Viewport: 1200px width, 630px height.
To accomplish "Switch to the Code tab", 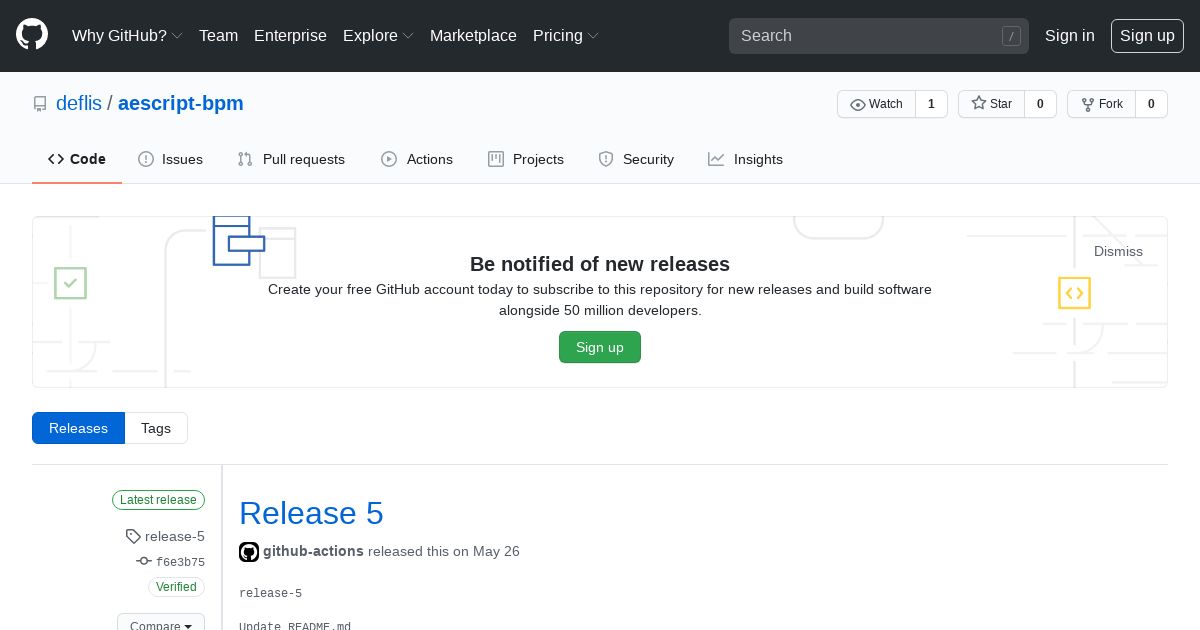I will click(77, 159).
